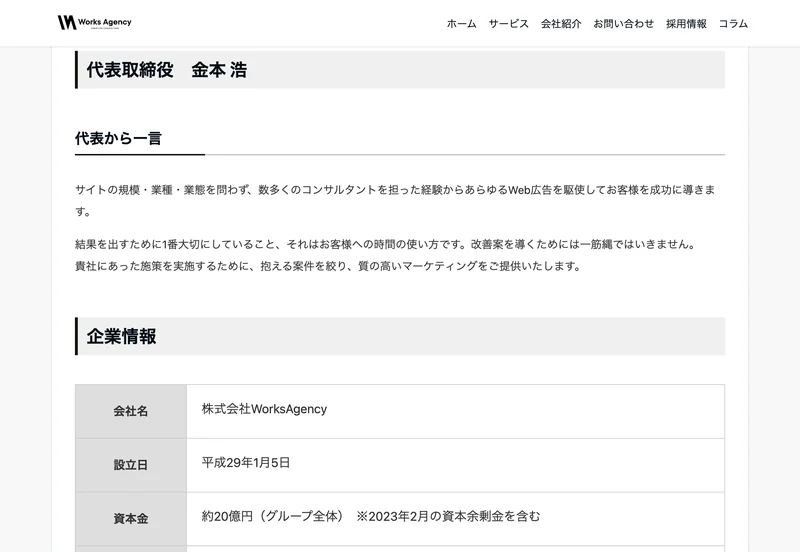This screenshot has height=552, width=800.
Task: Click the 設立日 table header cell
Action: (x=131, y=465)
